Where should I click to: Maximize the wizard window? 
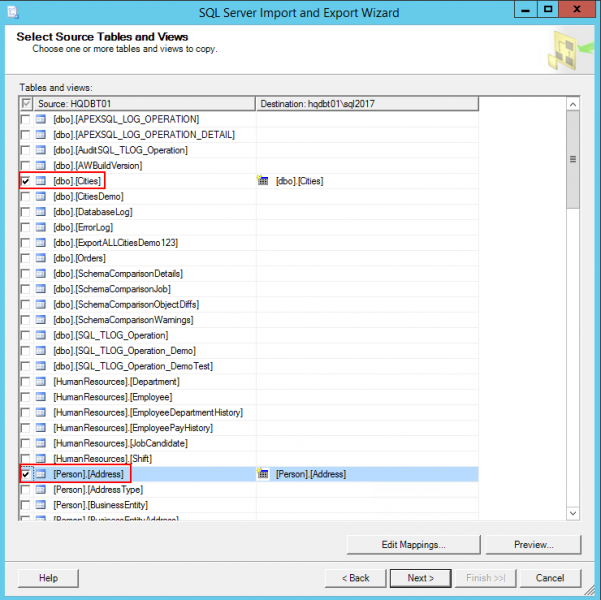pos(548,9)
